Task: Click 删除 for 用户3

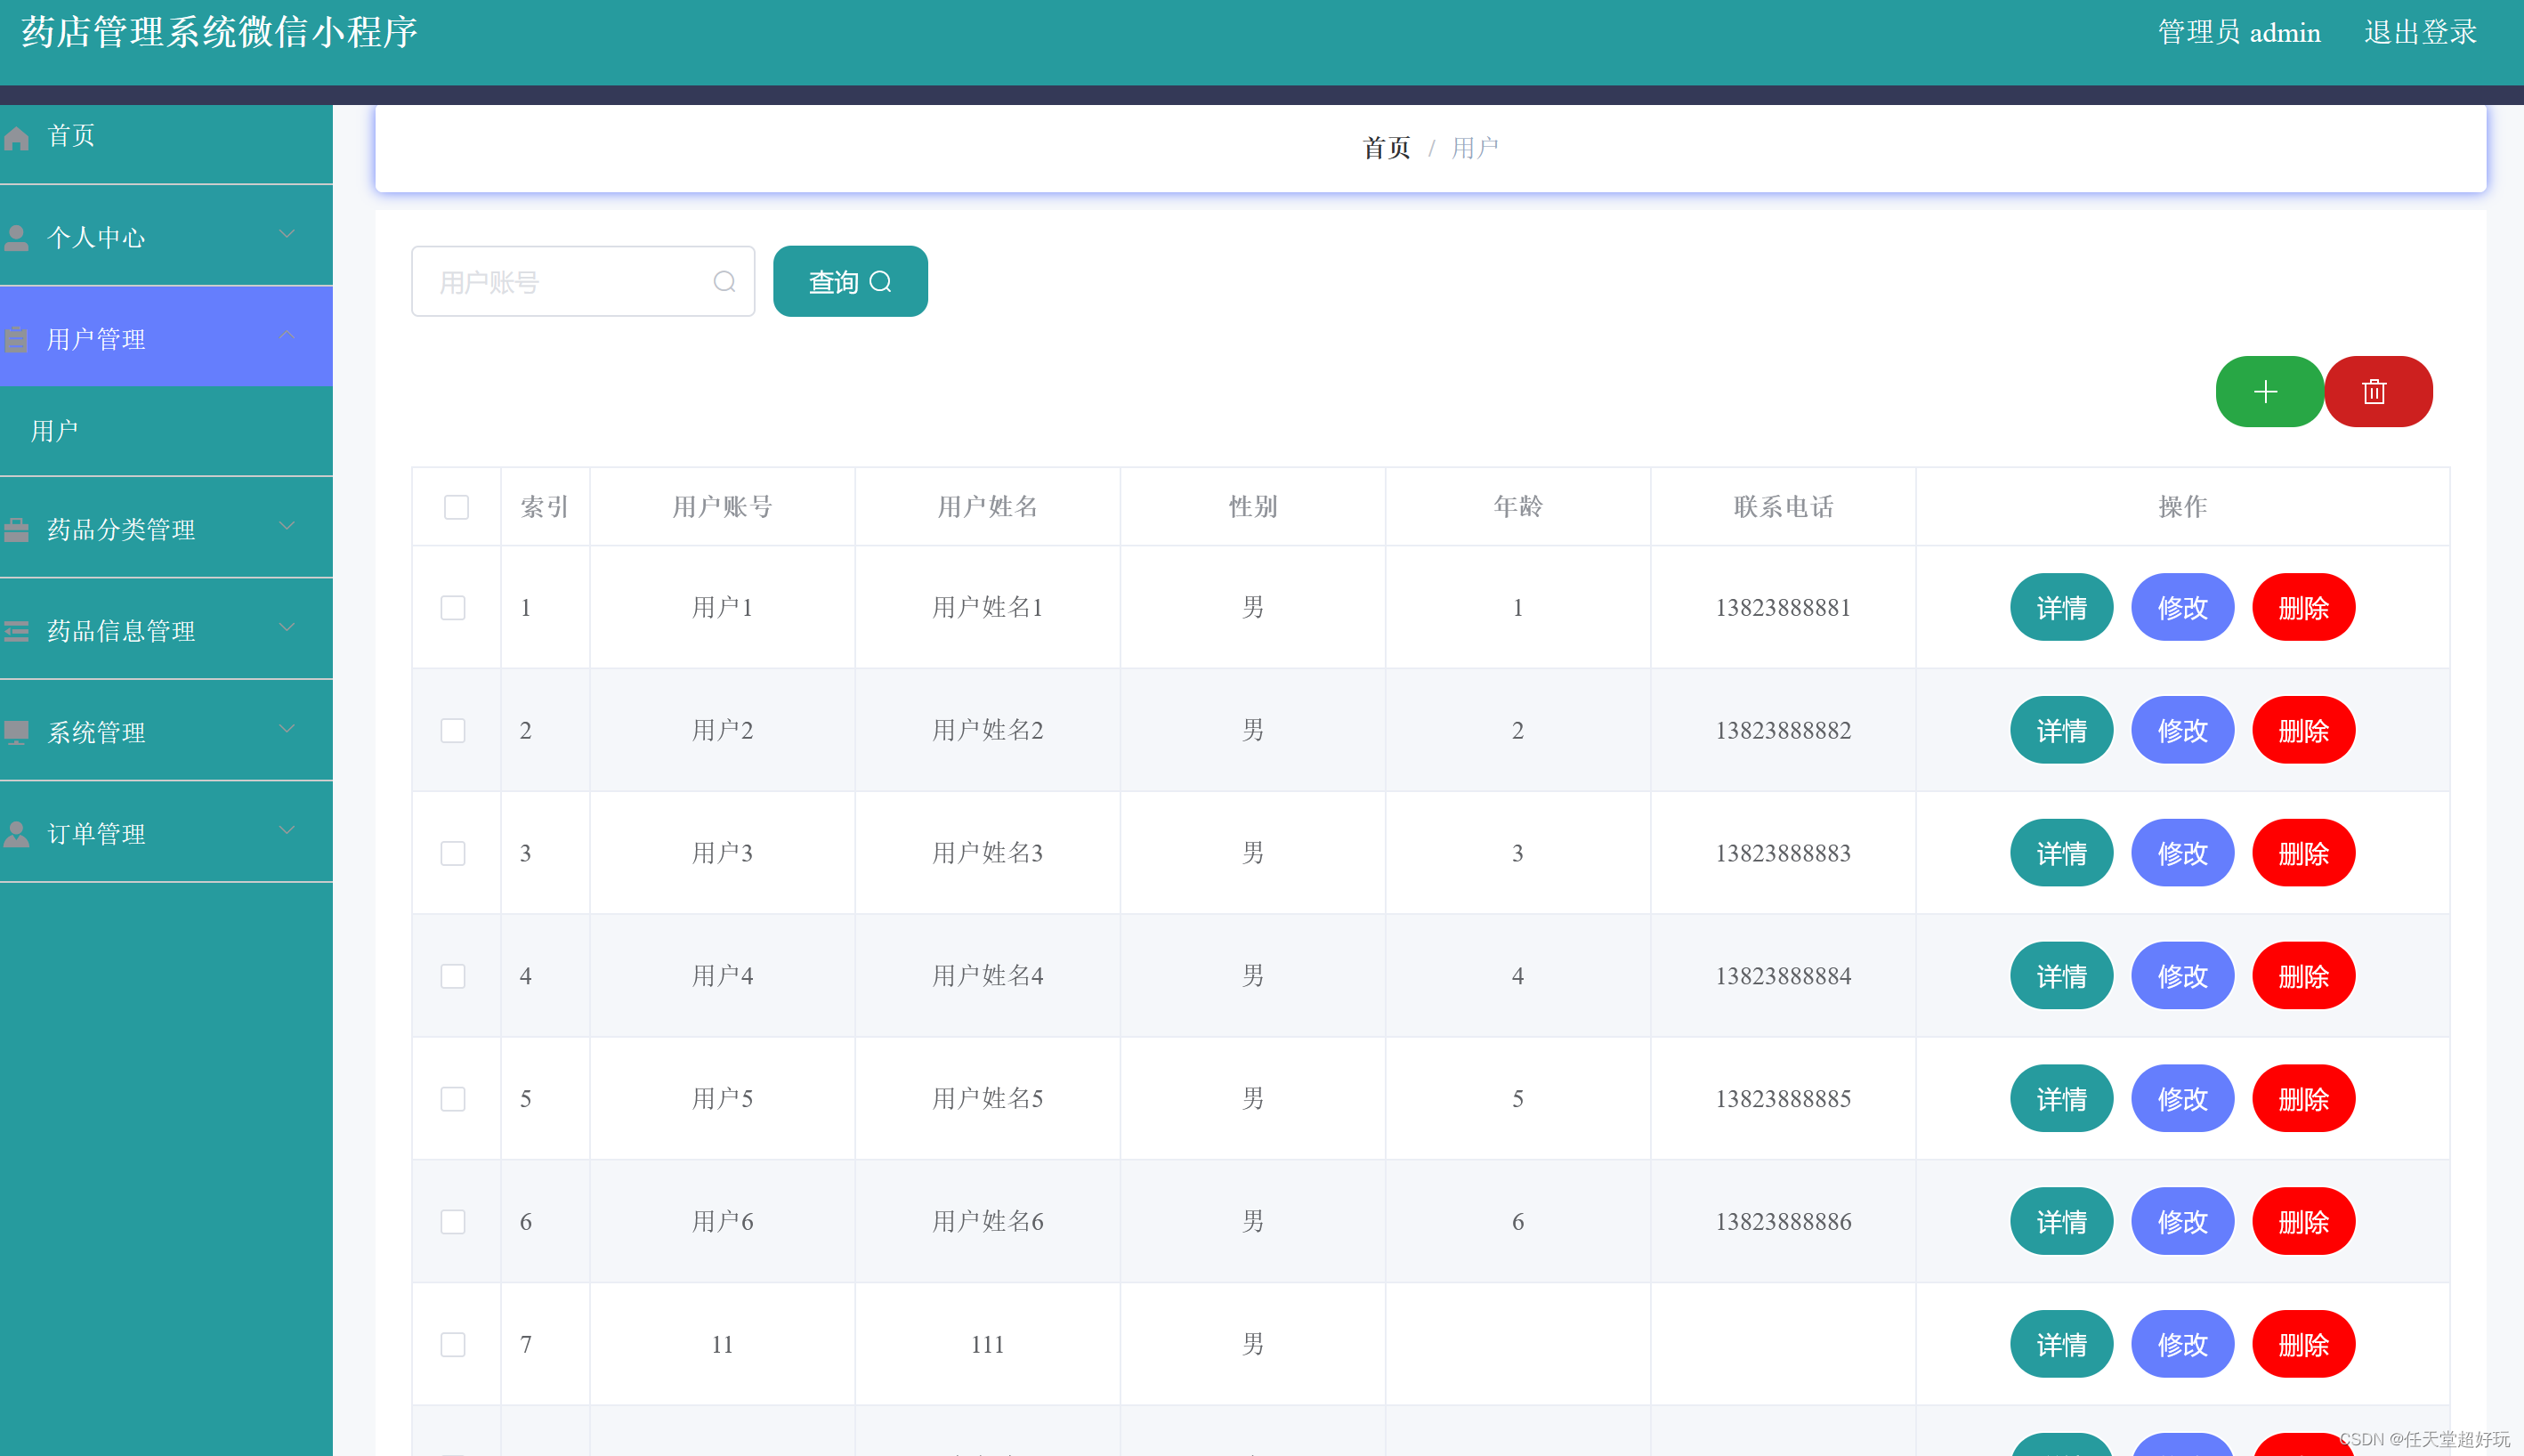Action: 2303,853
